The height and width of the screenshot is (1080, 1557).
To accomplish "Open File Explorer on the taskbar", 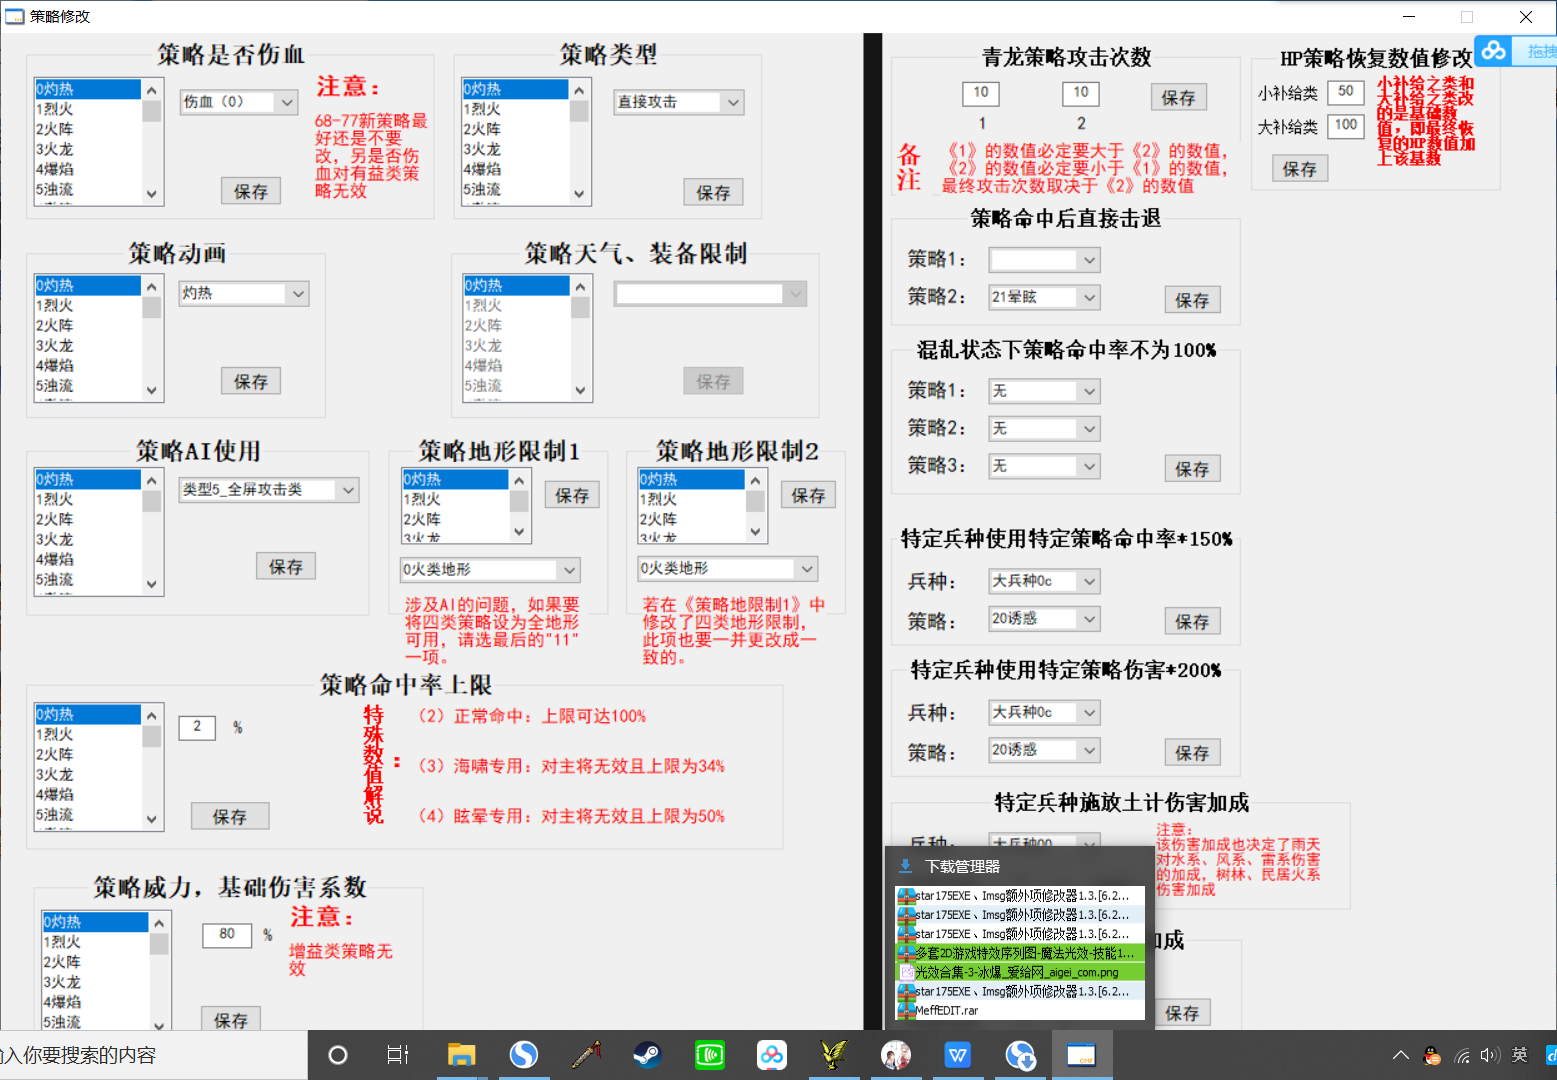I will click(x=461, y=1055).
